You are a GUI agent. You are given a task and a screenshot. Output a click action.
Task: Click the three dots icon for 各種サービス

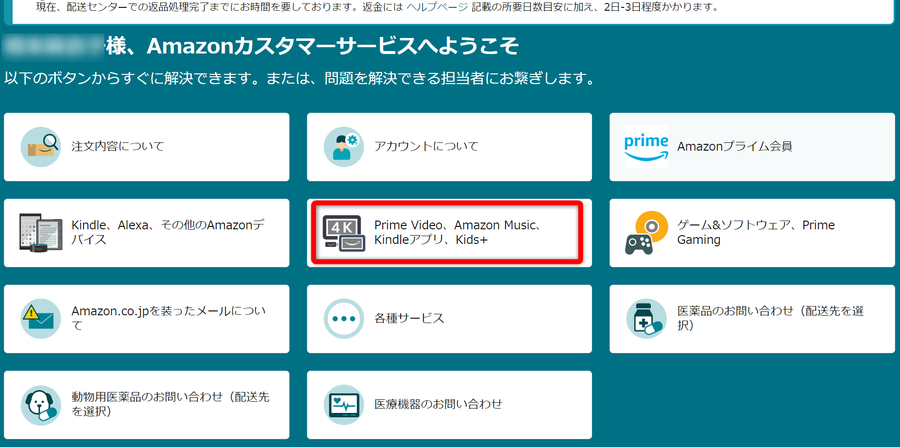pyautogui.click(x=343, y=318)
